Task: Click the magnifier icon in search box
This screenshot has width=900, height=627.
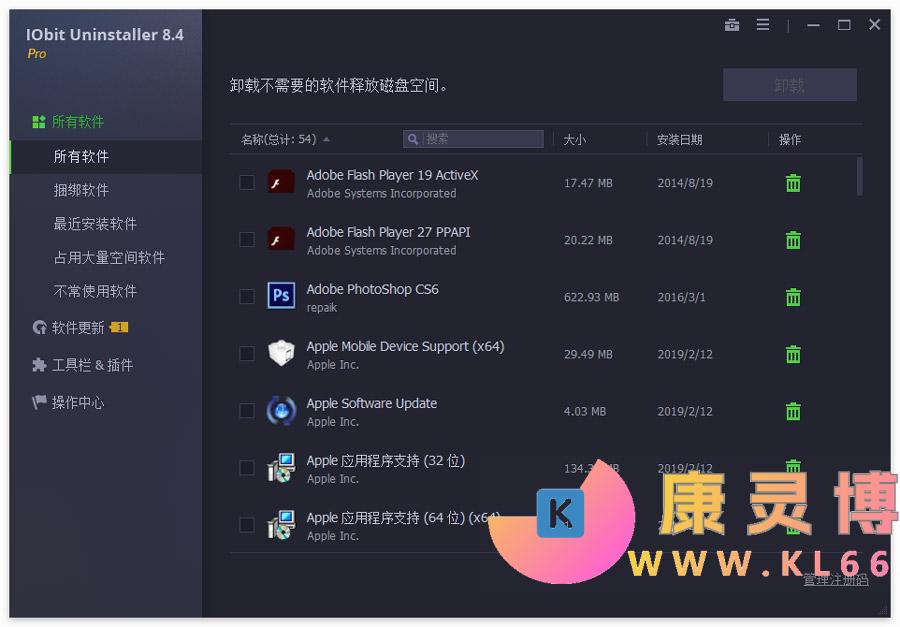Action: [x=412, y=139]
